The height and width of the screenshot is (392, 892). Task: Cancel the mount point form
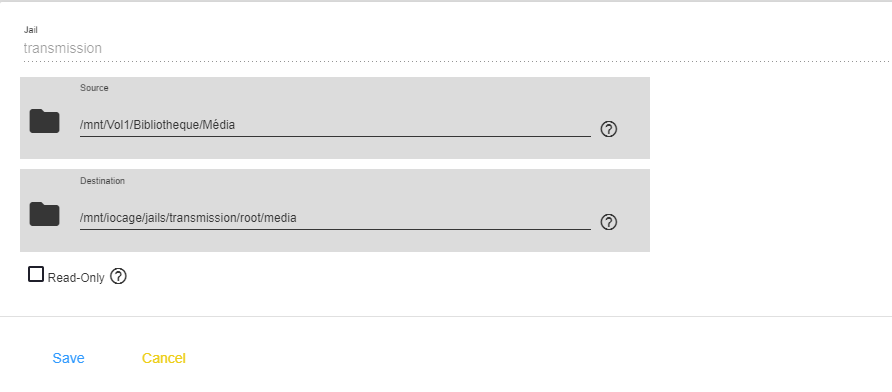click(x=164, y=358)
